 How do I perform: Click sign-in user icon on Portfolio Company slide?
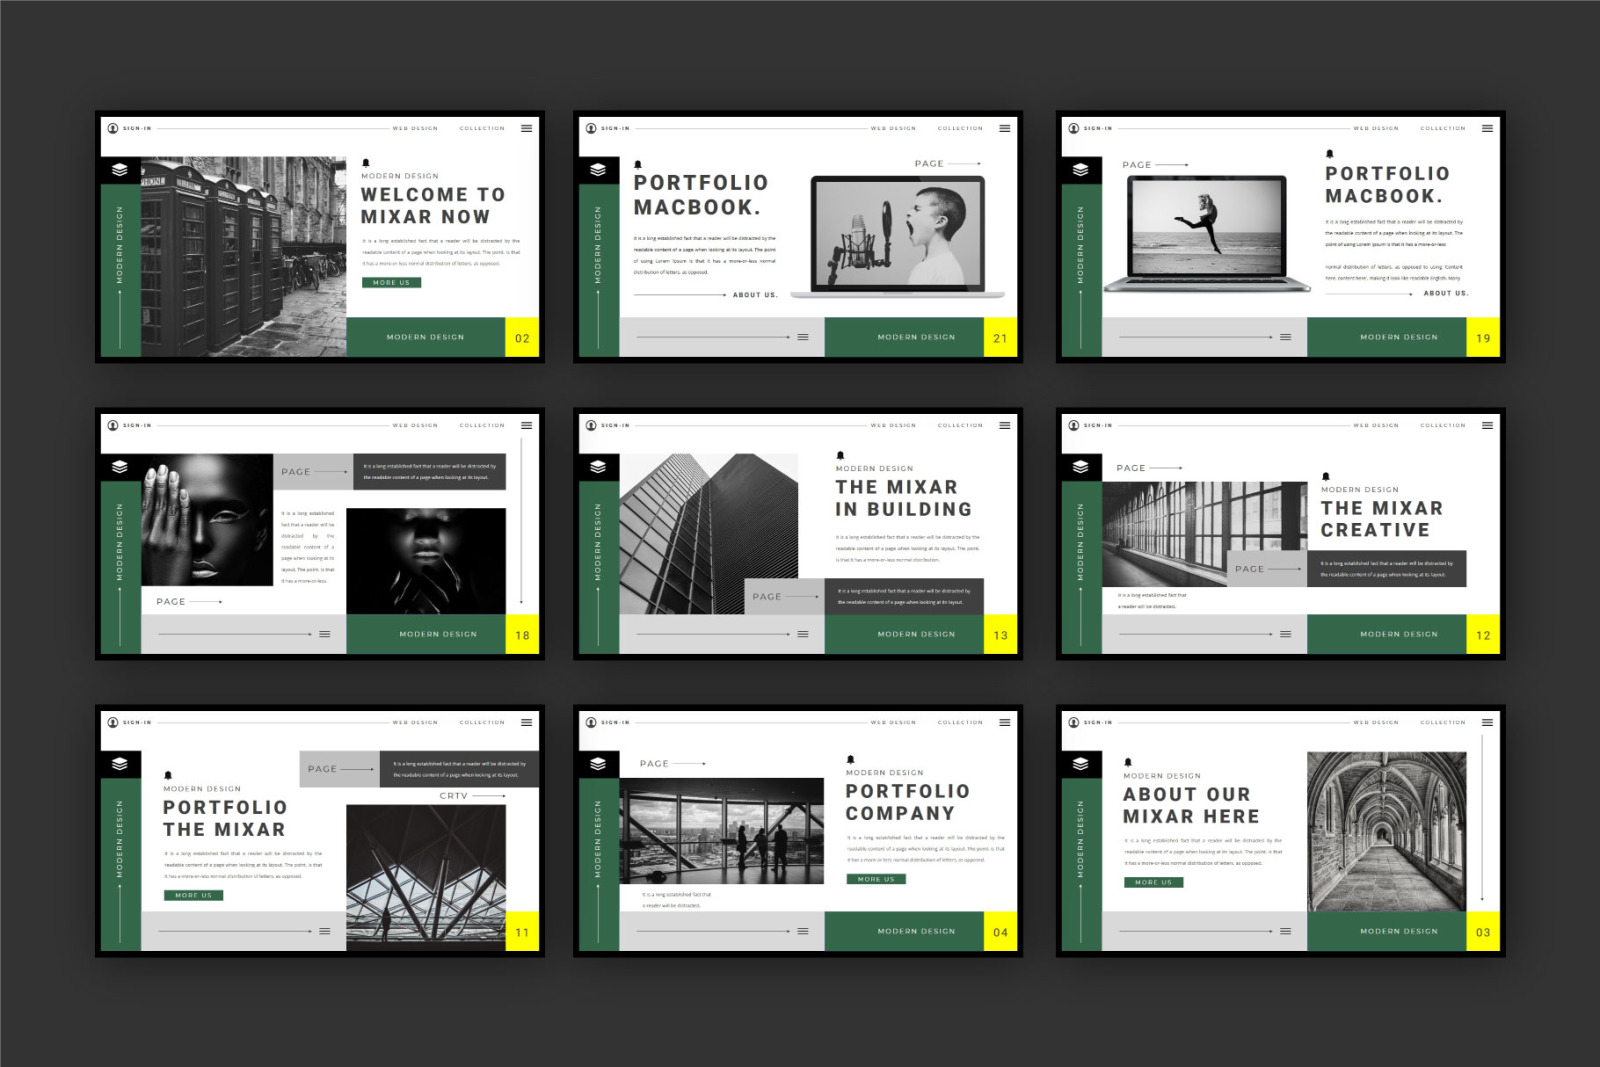(591, 722)
